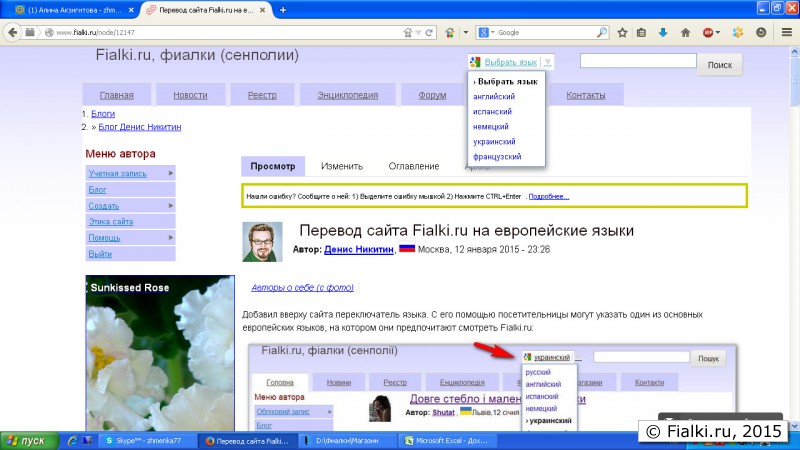Switch to Microsoft Excel taskbar button
This screenshot has height=450, width=800.
click(x=447, y=441)
